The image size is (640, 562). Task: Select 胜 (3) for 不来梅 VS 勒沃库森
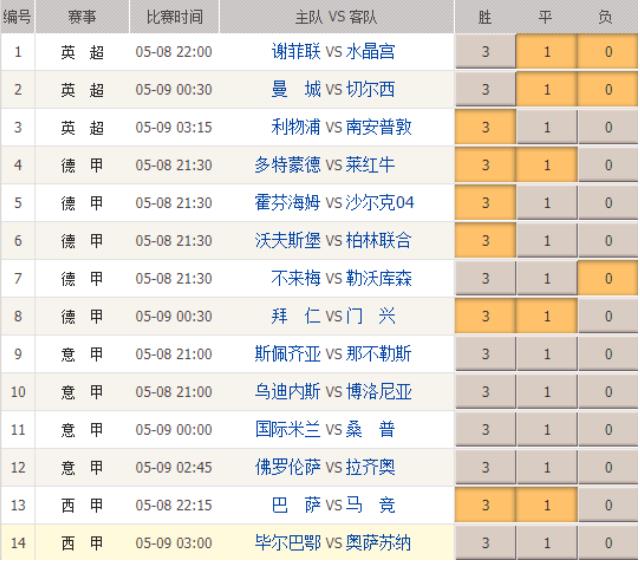pos(485,278)
